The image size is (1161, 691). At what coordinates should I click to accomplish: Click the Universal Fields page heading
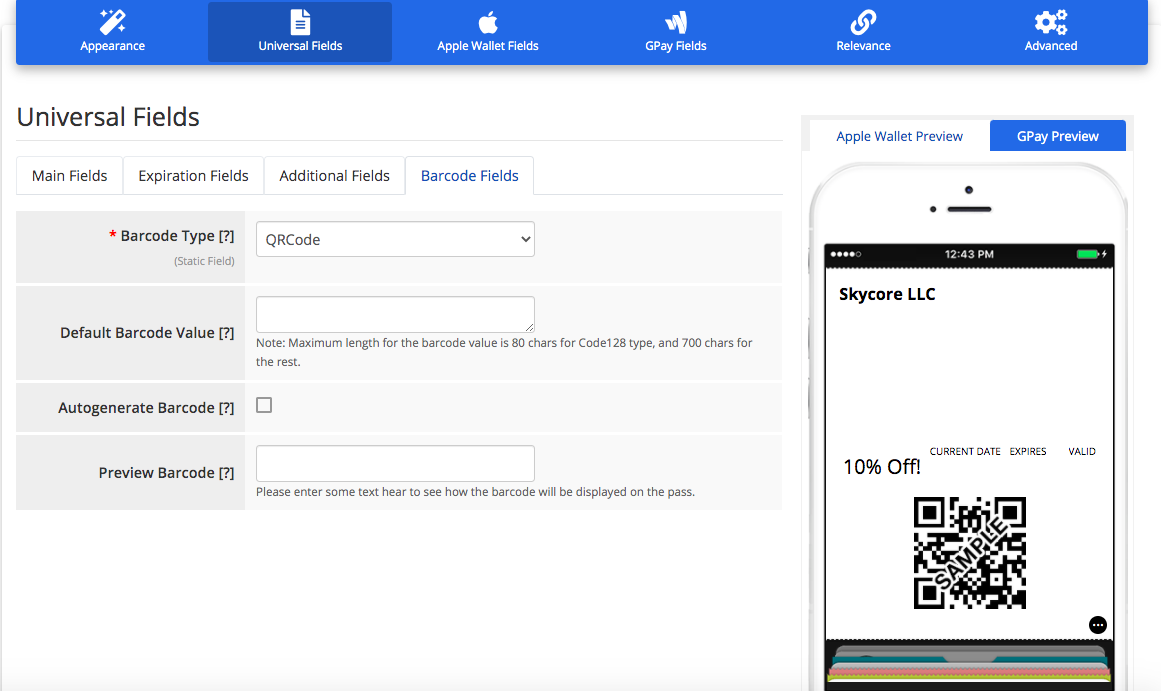[108, 117]
